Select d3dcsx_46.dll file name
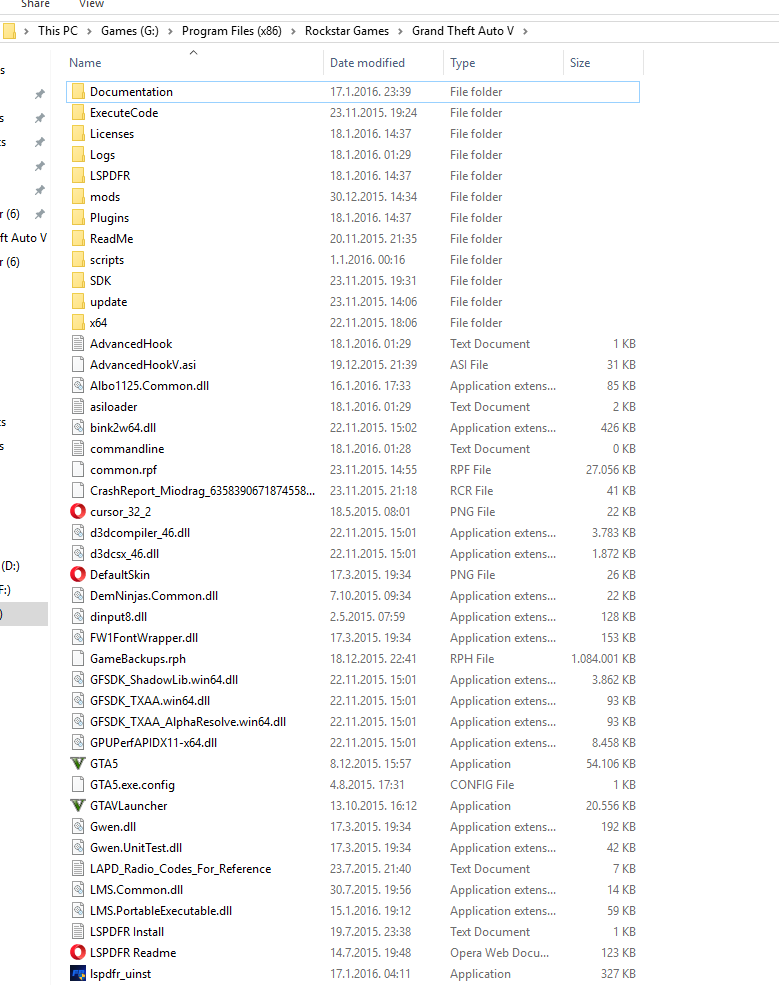The height and width of the screenshot is (1006, 779). (x=124, y=554)
